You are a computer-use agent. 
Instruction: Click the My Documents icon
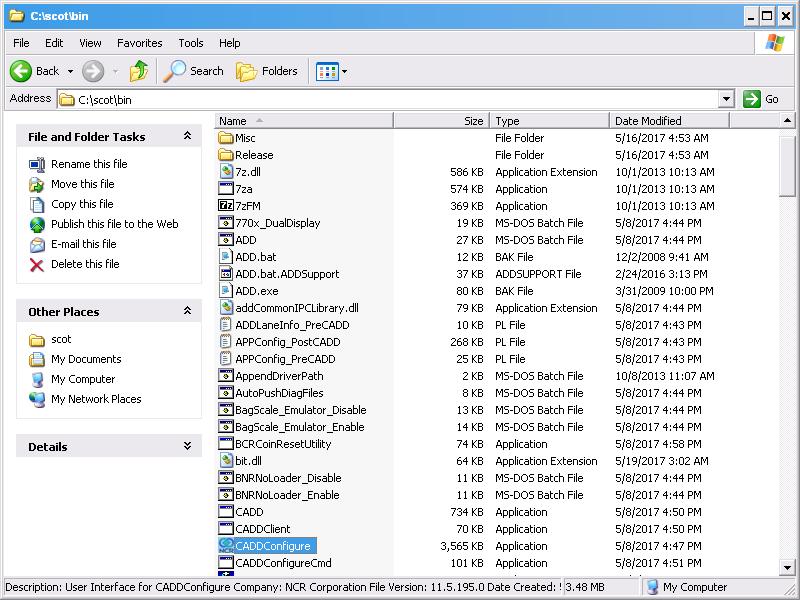(x=37, y=359)
